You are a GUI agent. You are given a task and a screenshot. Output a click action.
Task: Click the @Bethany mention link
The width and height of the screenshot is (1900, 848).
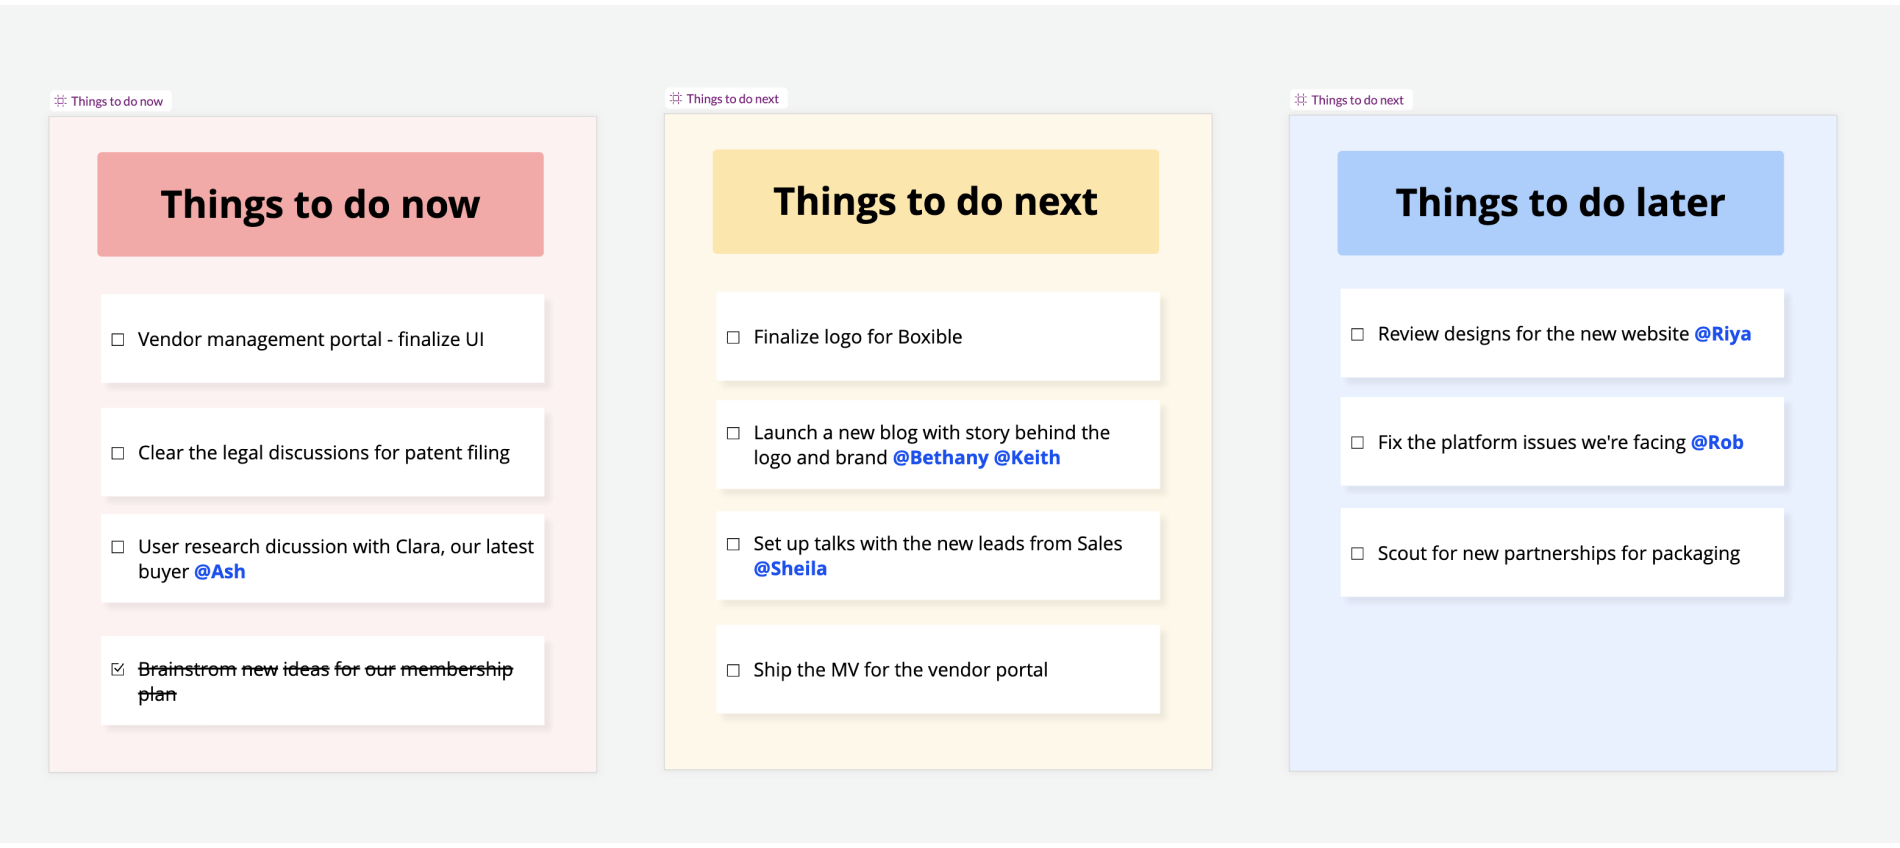coord(940,458)
